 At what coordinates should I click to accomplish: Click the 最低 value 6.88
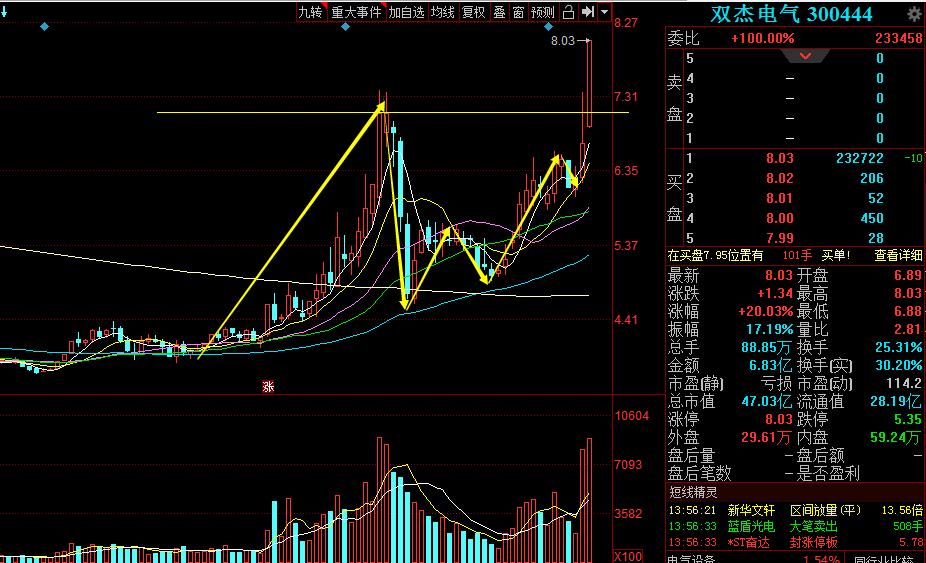(x=908, y=311)
